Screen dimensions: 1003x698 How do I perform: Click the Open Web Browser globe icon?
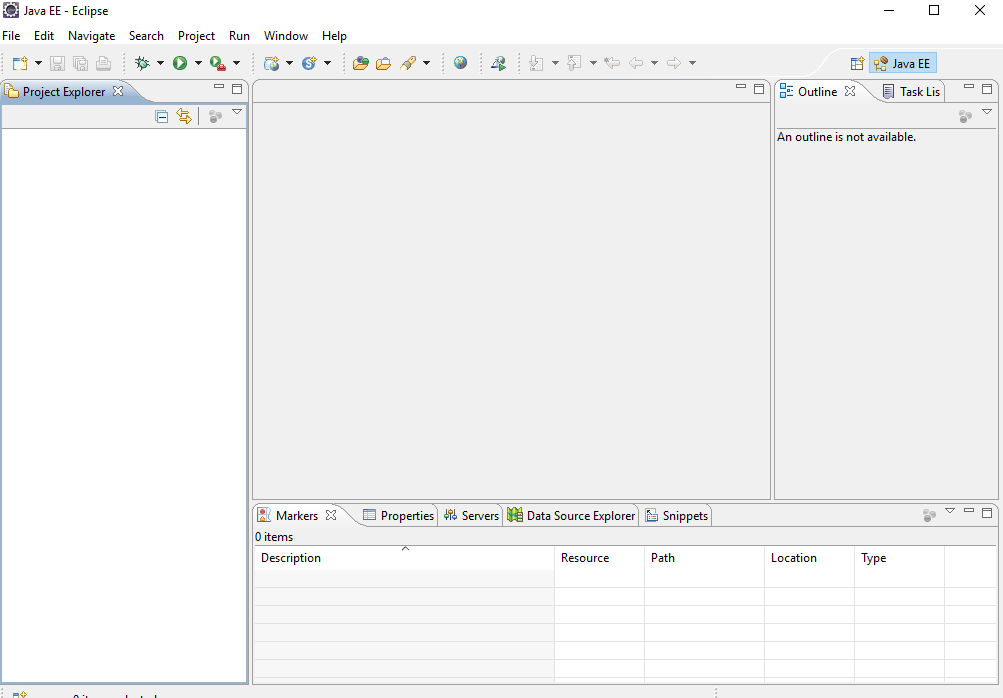pos(461,63)
